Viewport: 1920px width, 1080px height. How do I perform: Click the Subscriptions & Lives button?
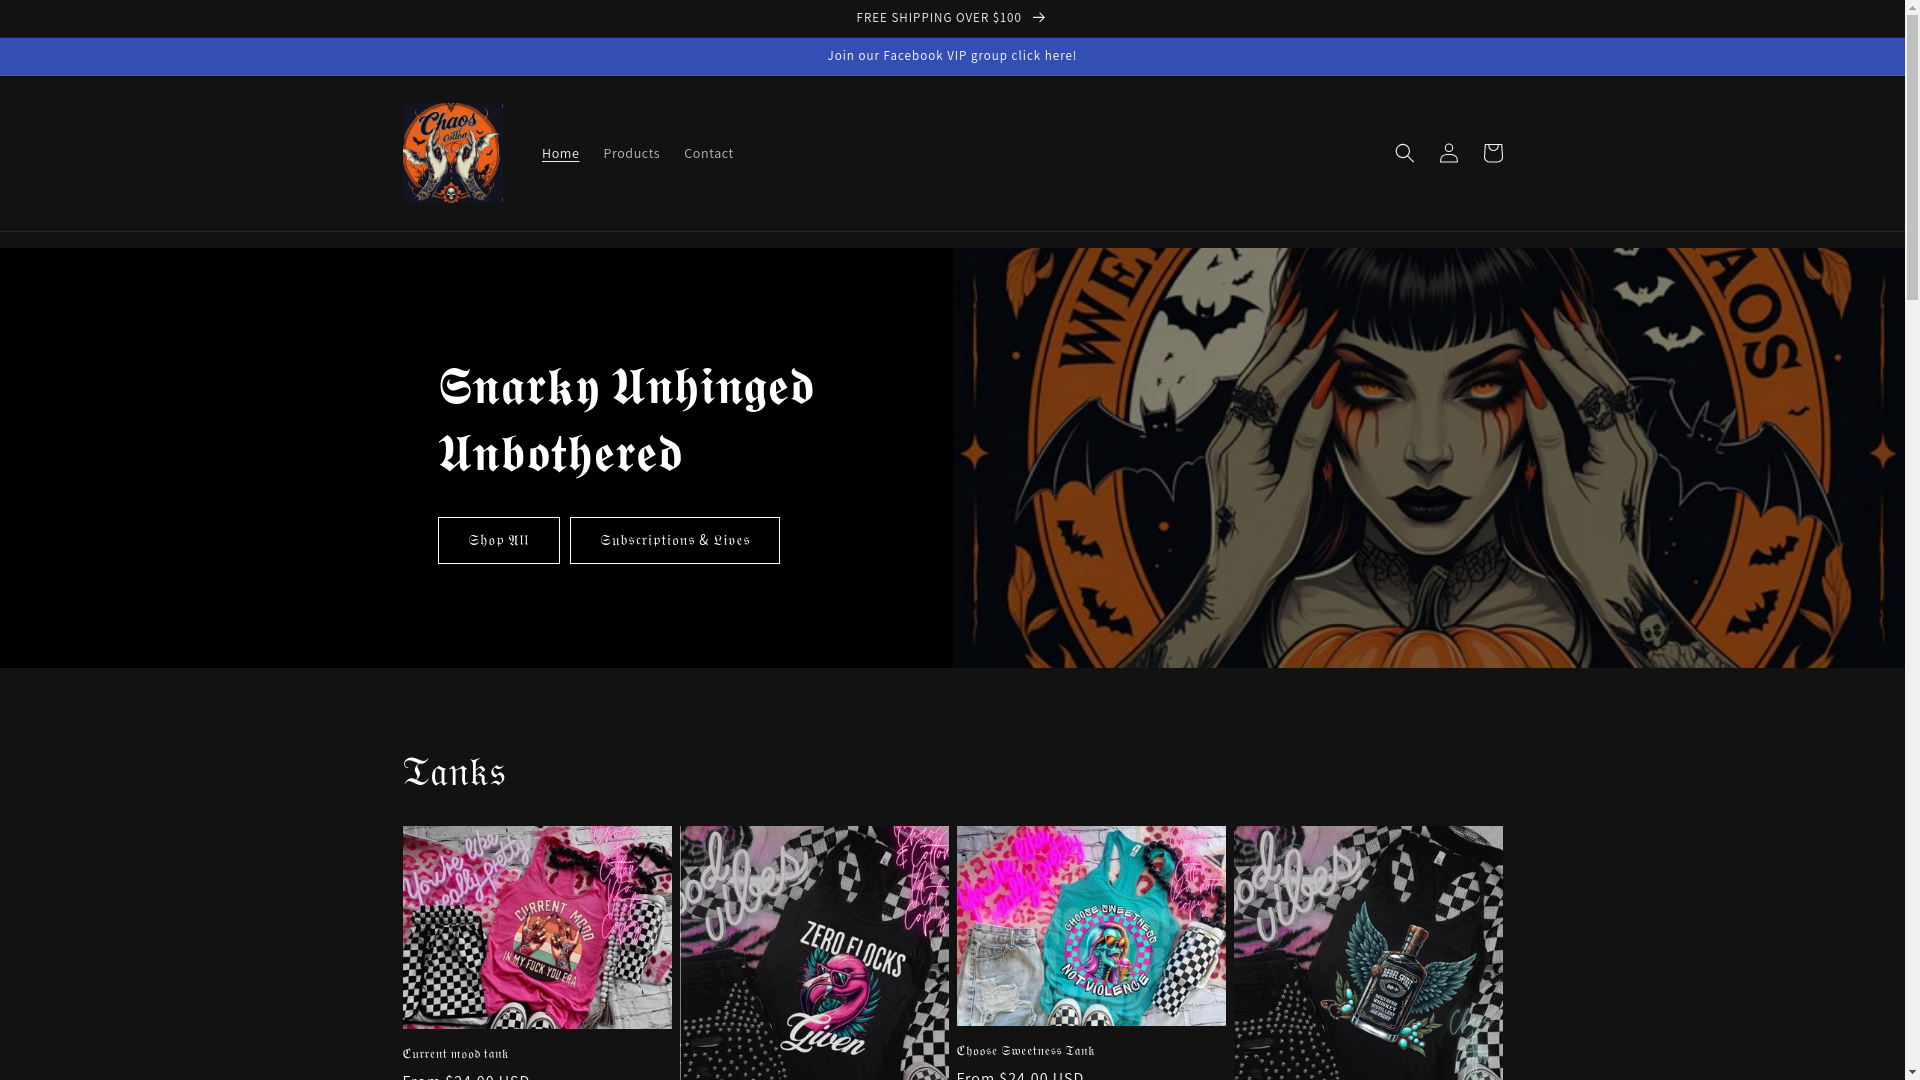tap(674, 540)
